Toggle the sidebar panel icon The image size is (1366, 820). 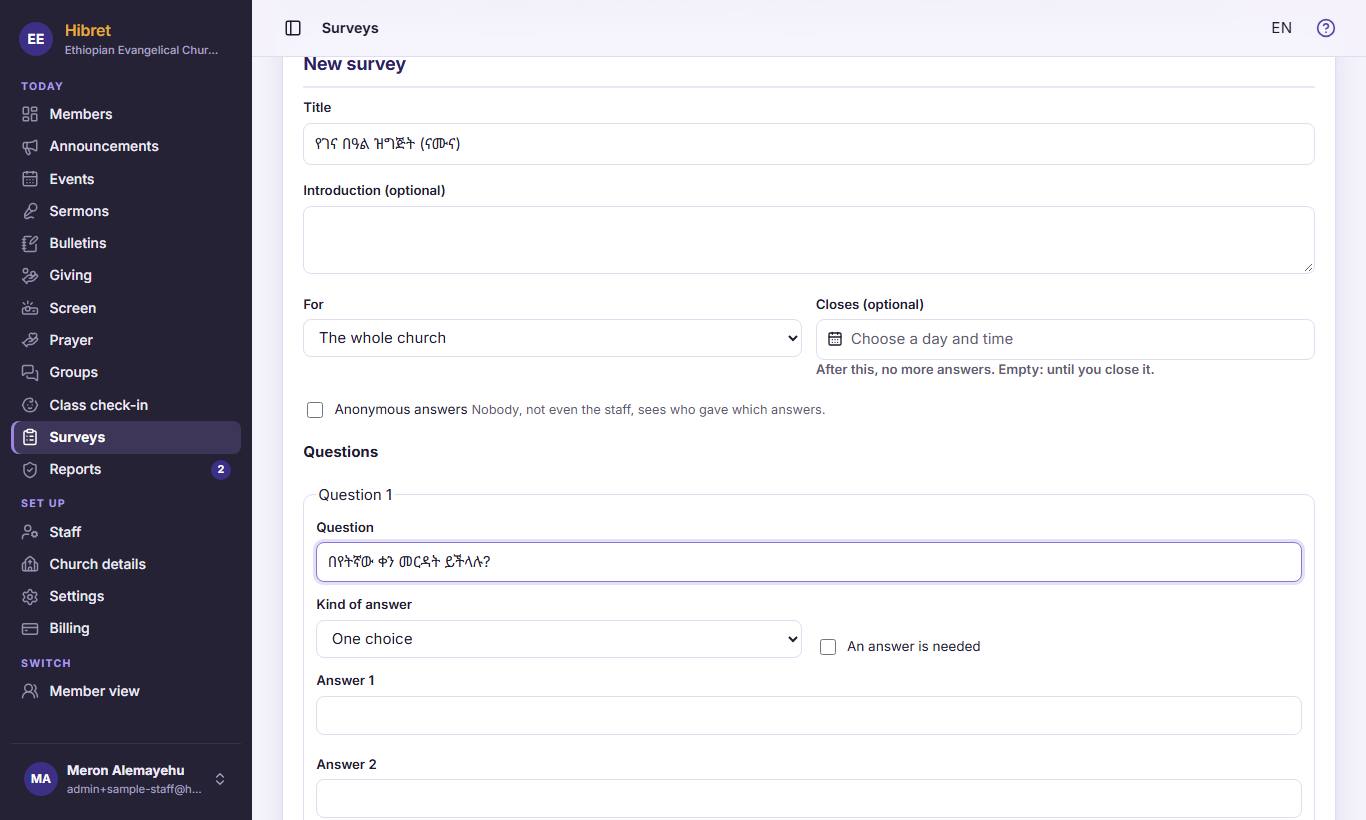[293, 28]
